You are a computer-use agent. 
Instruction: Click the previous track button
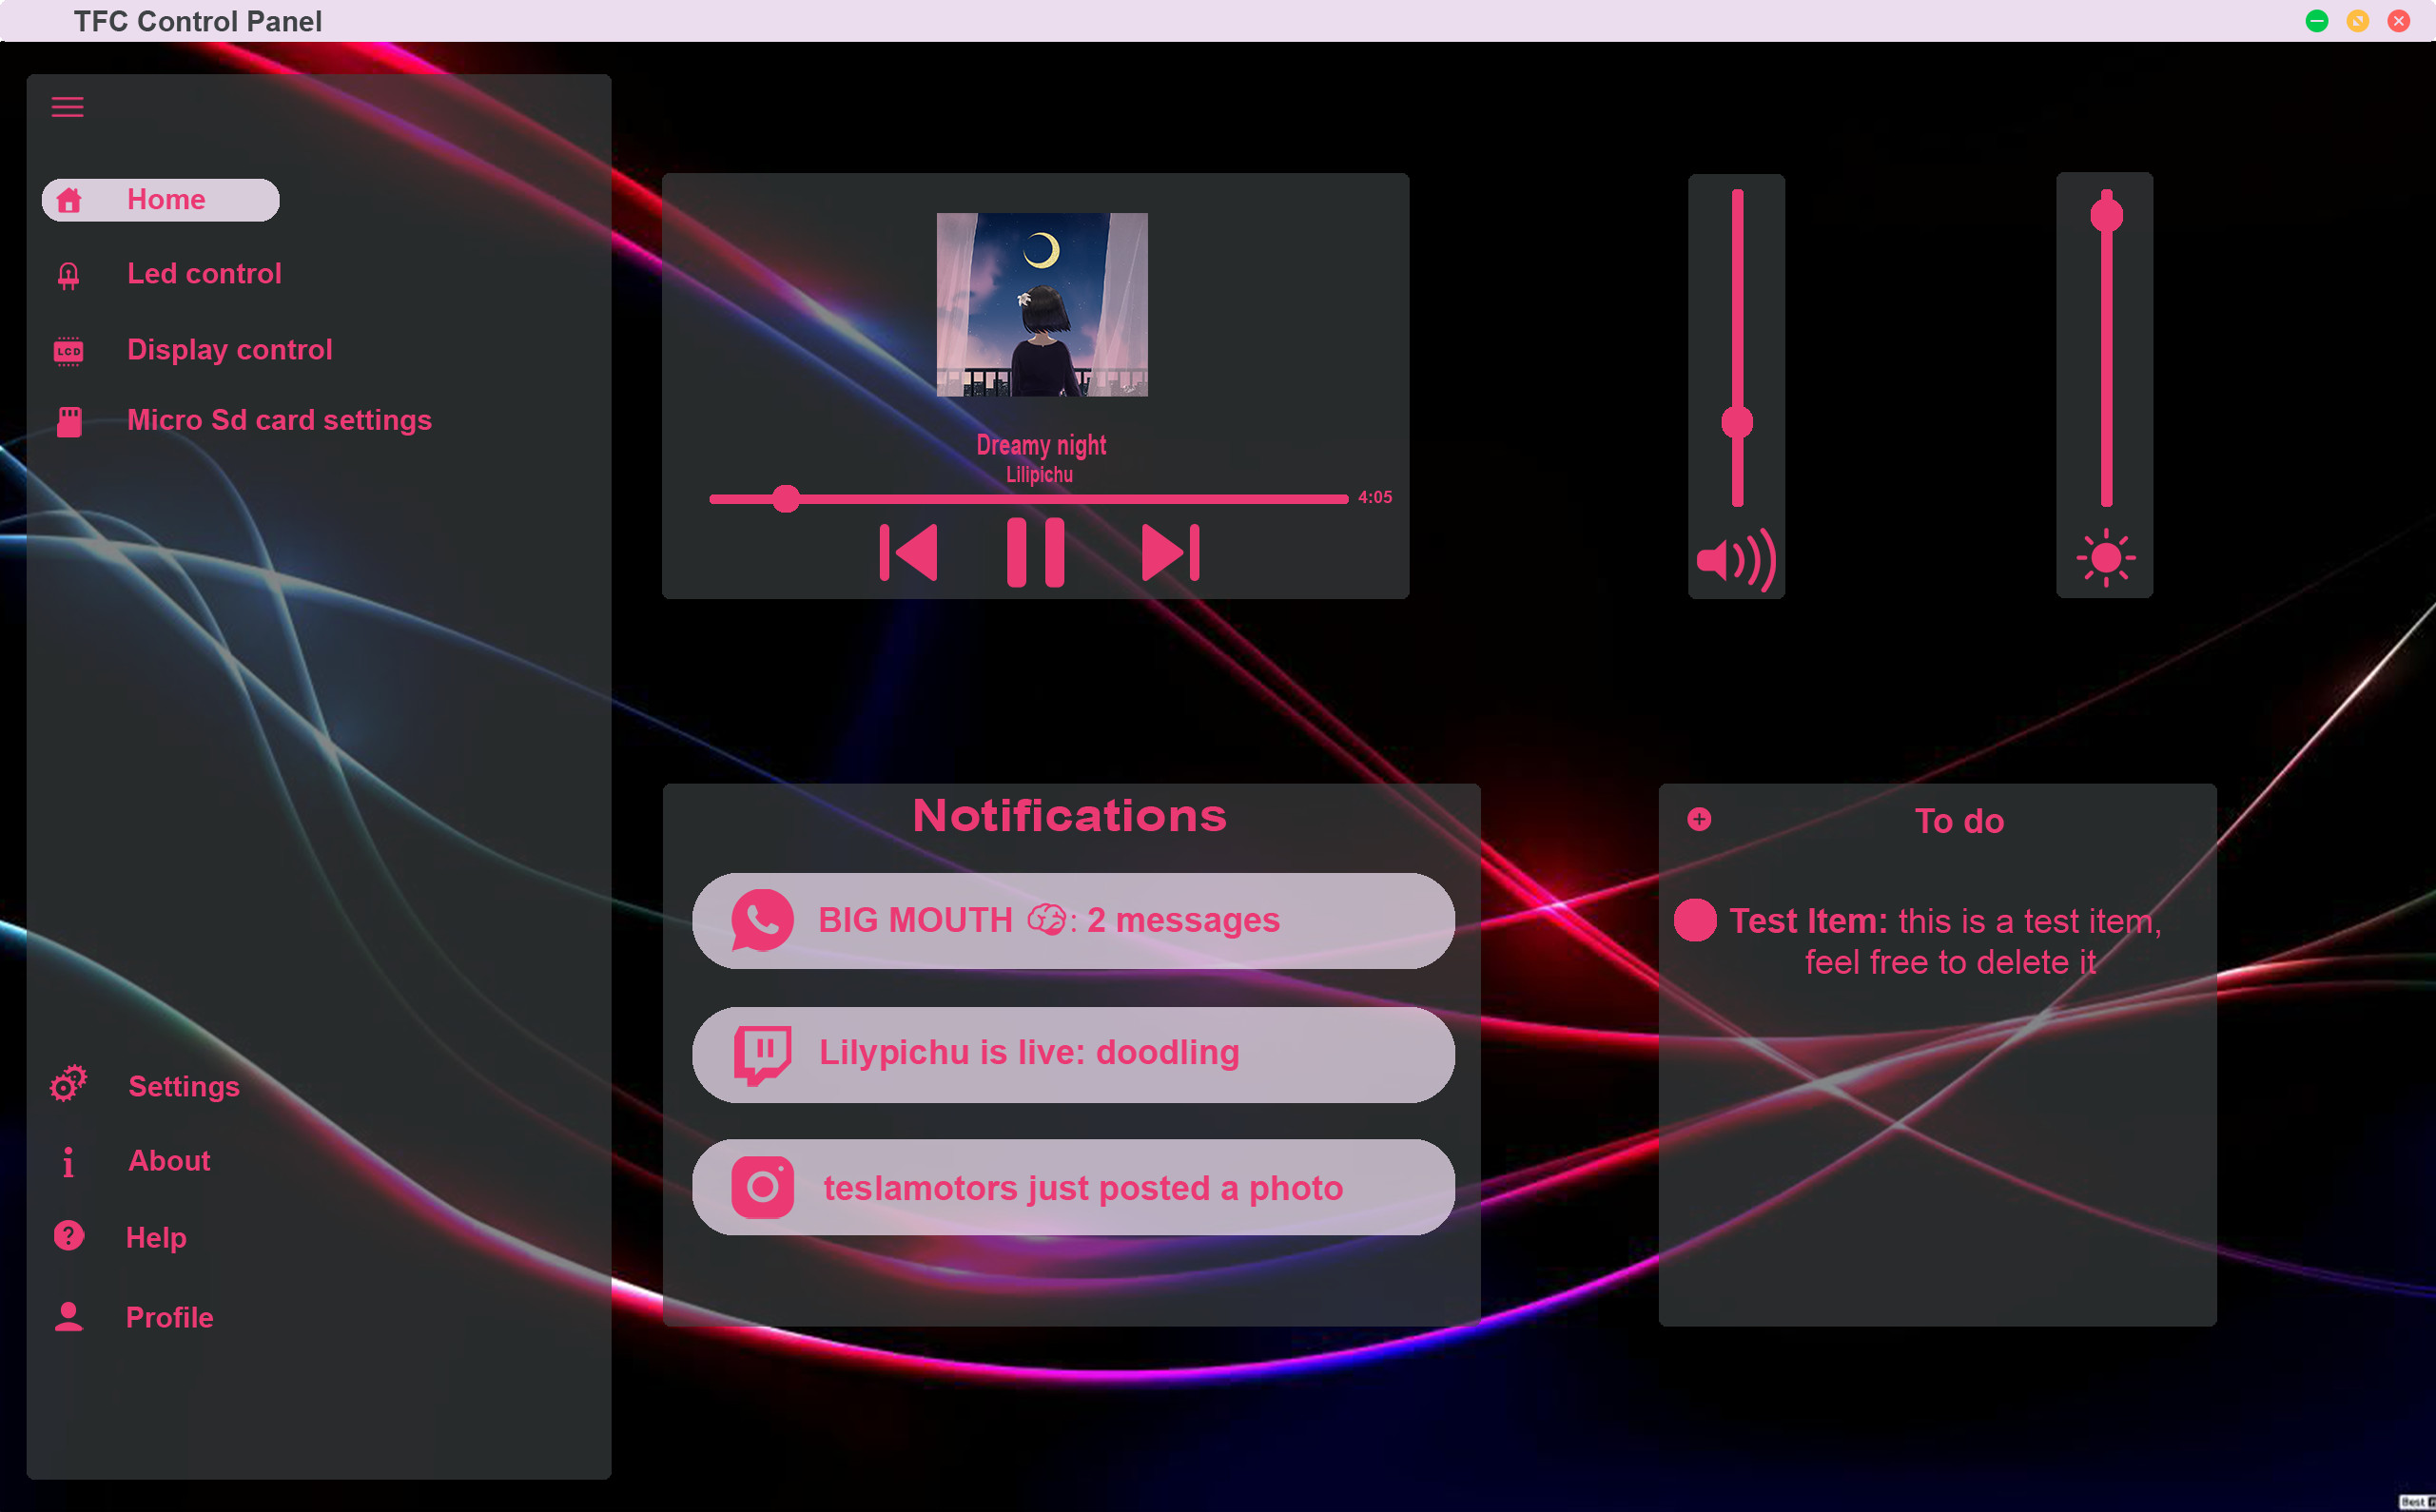coord(908,552)
